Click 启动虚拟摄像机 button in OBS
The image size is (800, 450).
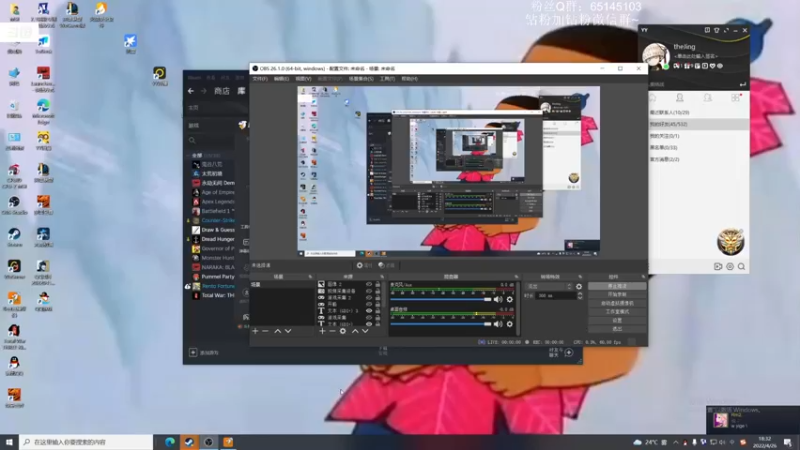click(617, 304)
